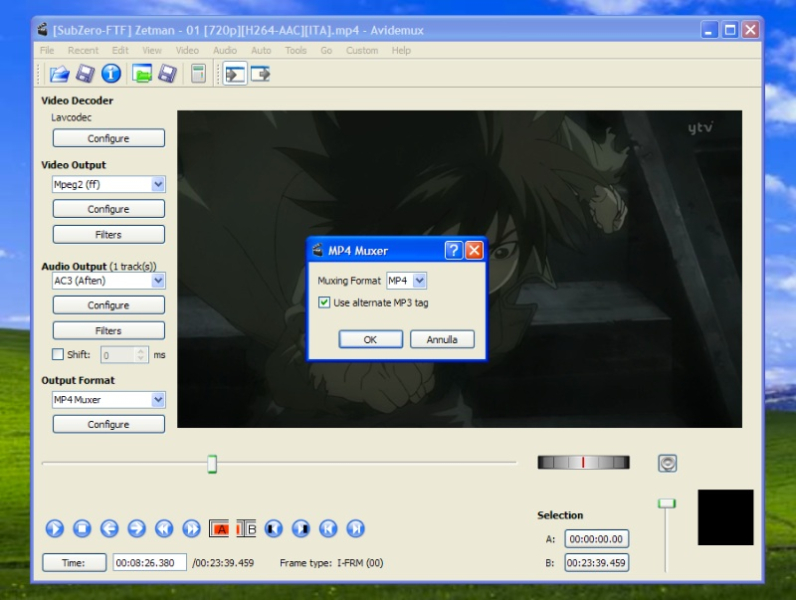Uncheck Use alternate MP3 tag
Screen dimensions: 796x600
pos(325,303)
